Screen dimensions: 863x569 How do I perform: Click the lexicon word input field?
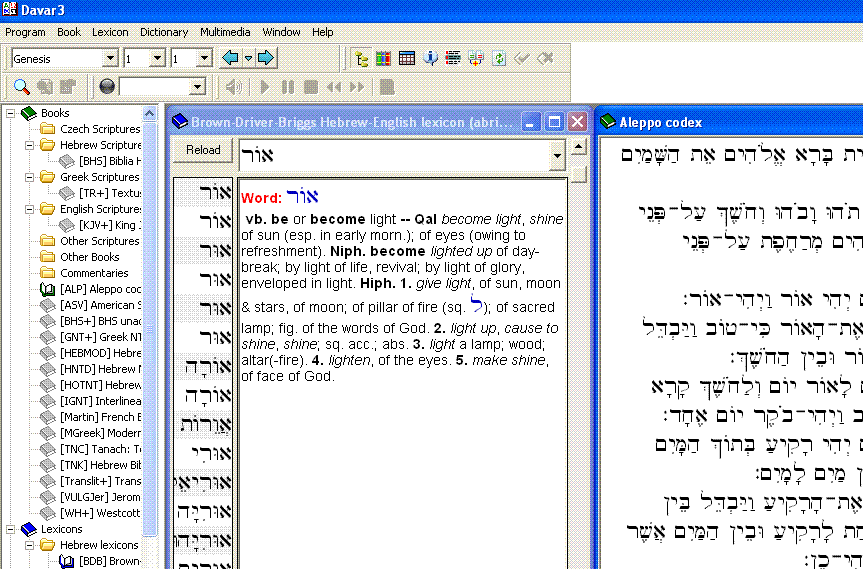click(395, 156)
